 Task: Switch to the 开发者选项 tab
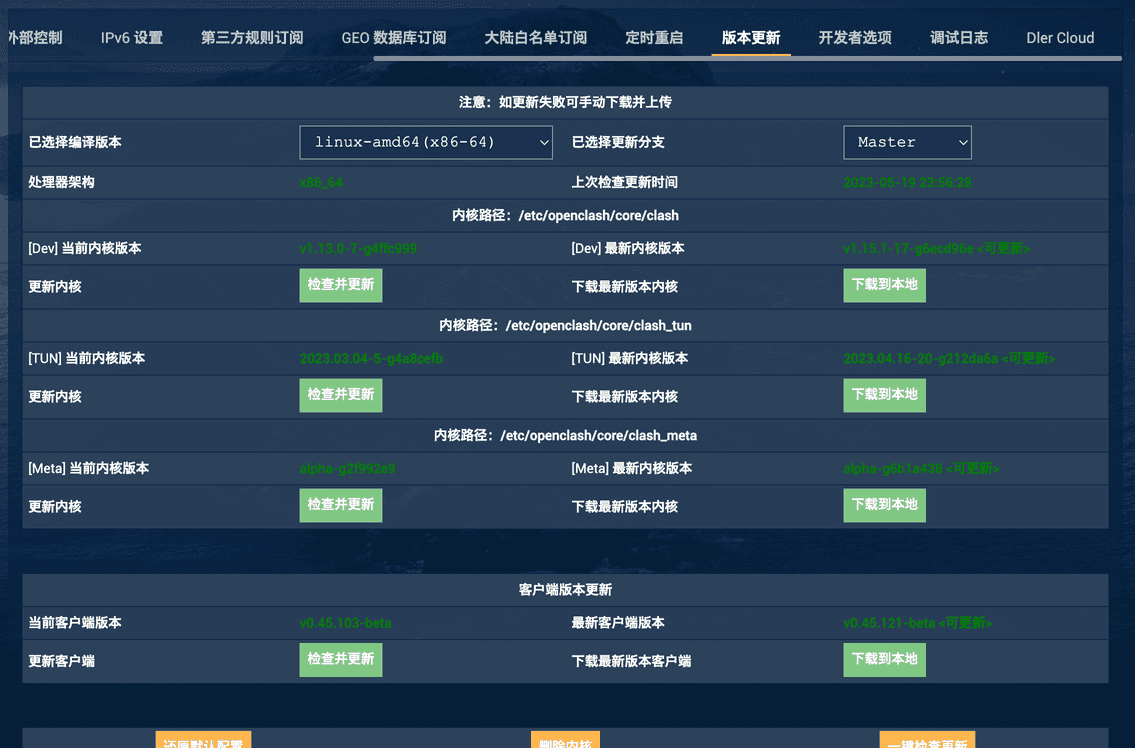click(x=855, y=38)
